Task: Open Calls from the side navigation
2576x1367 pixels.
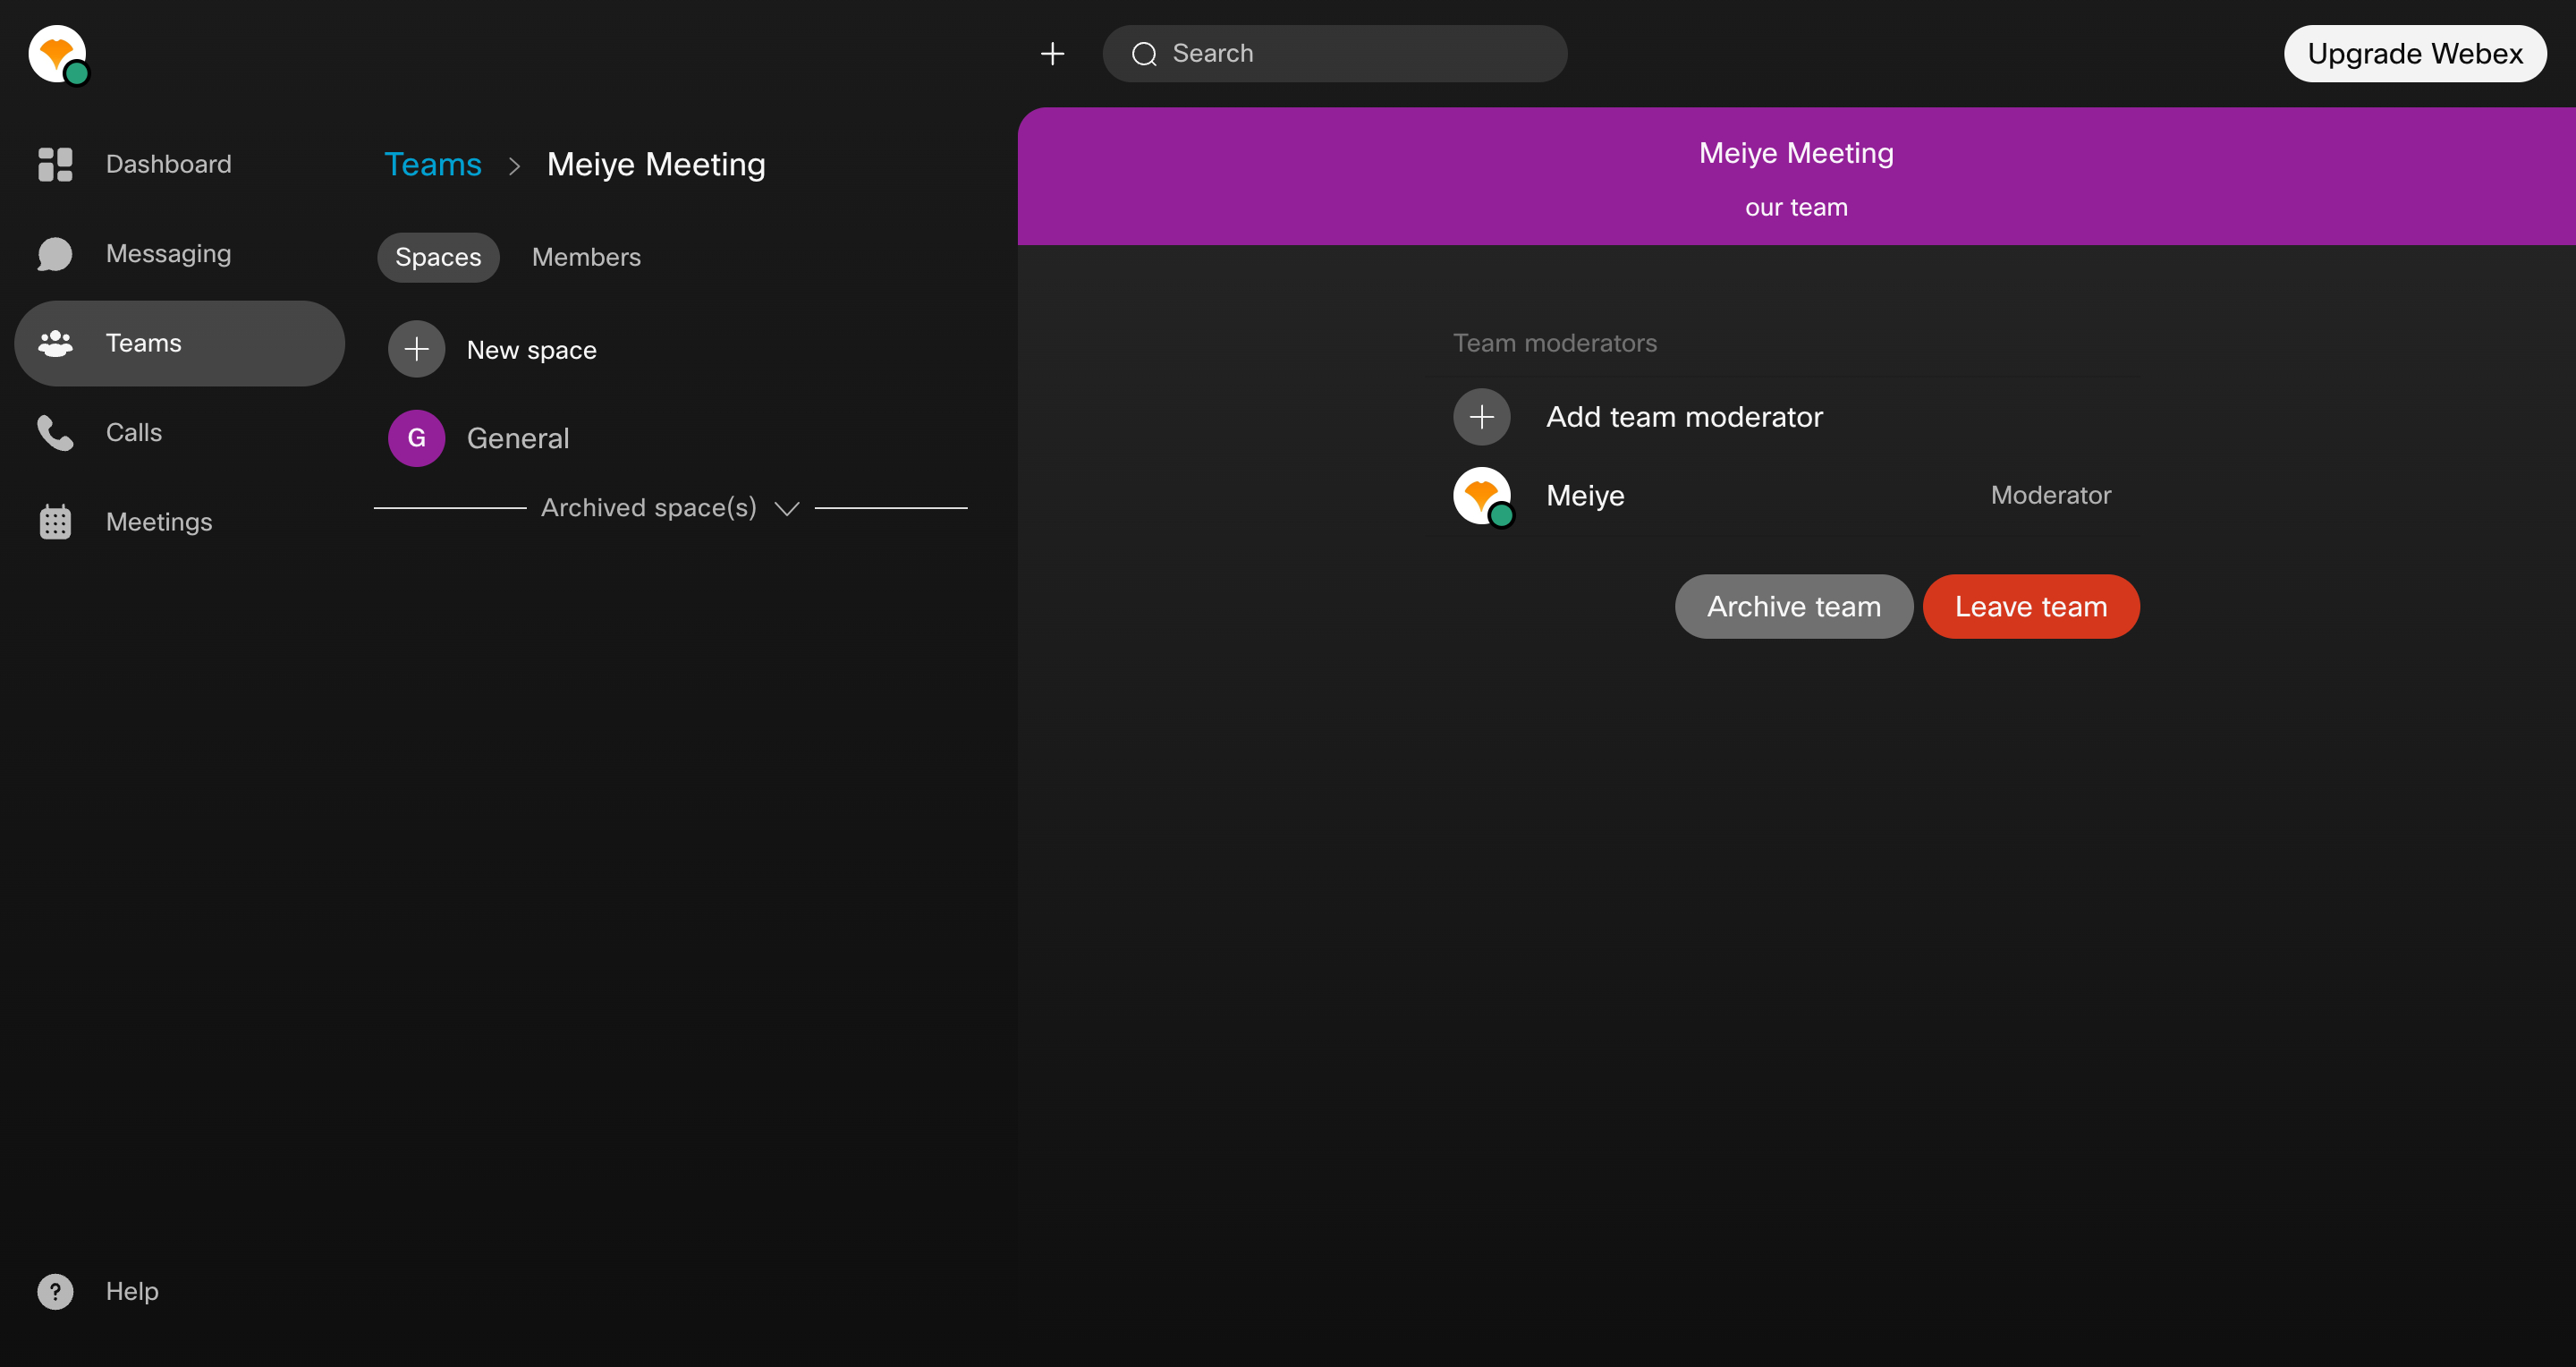Action: tap(134, 433)
